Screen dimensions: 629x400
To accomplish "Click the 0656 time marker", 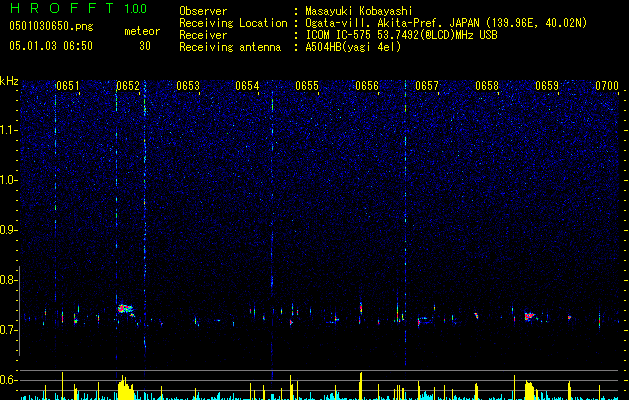I will click(367, 86).
